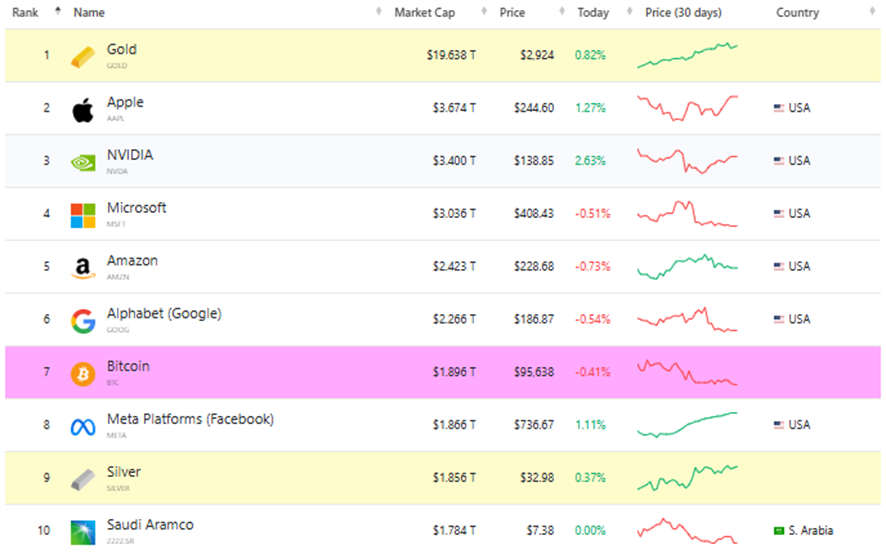Click the Gold bar icon
Screen dimensions: 886x554
(83, 57)
